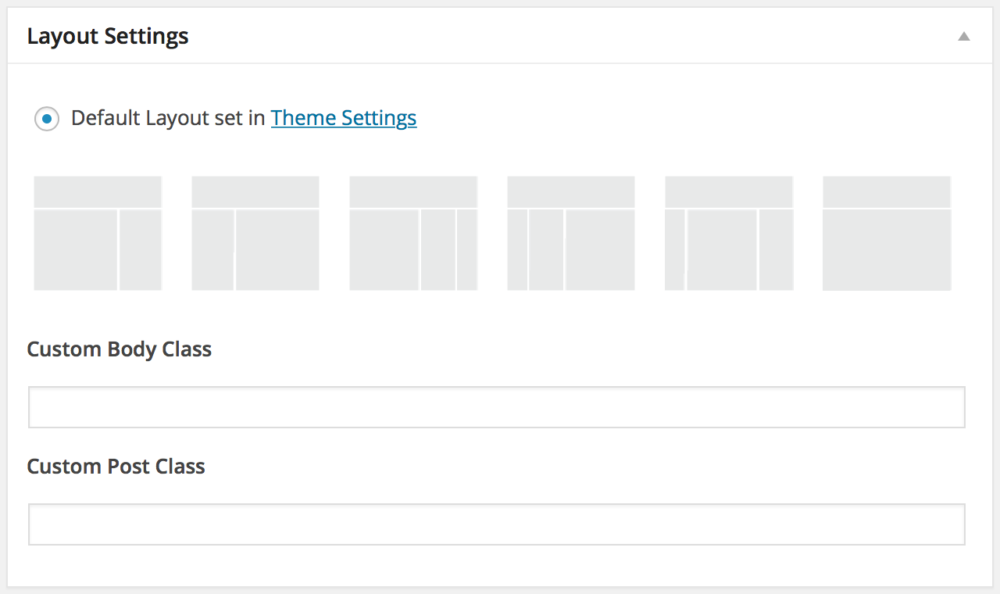Select the sidebar-content layout thumbnail
This screenshot has height=594, width=1000.
255,233
